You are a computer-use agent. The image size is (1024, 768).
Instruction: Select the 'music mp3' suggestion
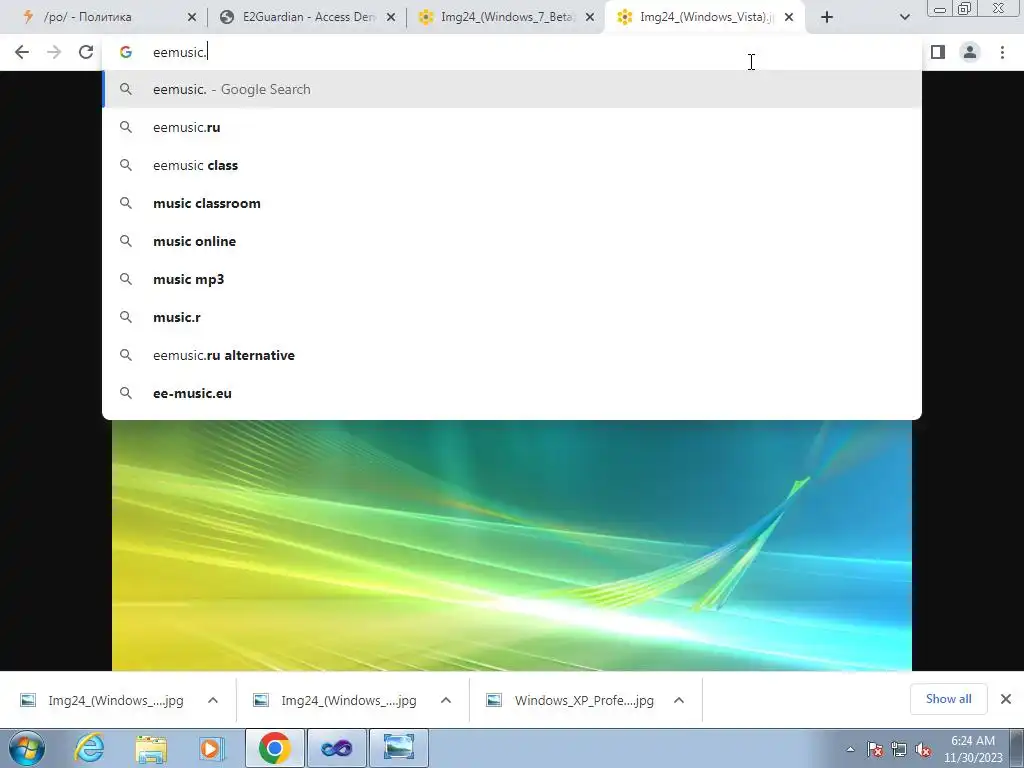pos(512,279)
